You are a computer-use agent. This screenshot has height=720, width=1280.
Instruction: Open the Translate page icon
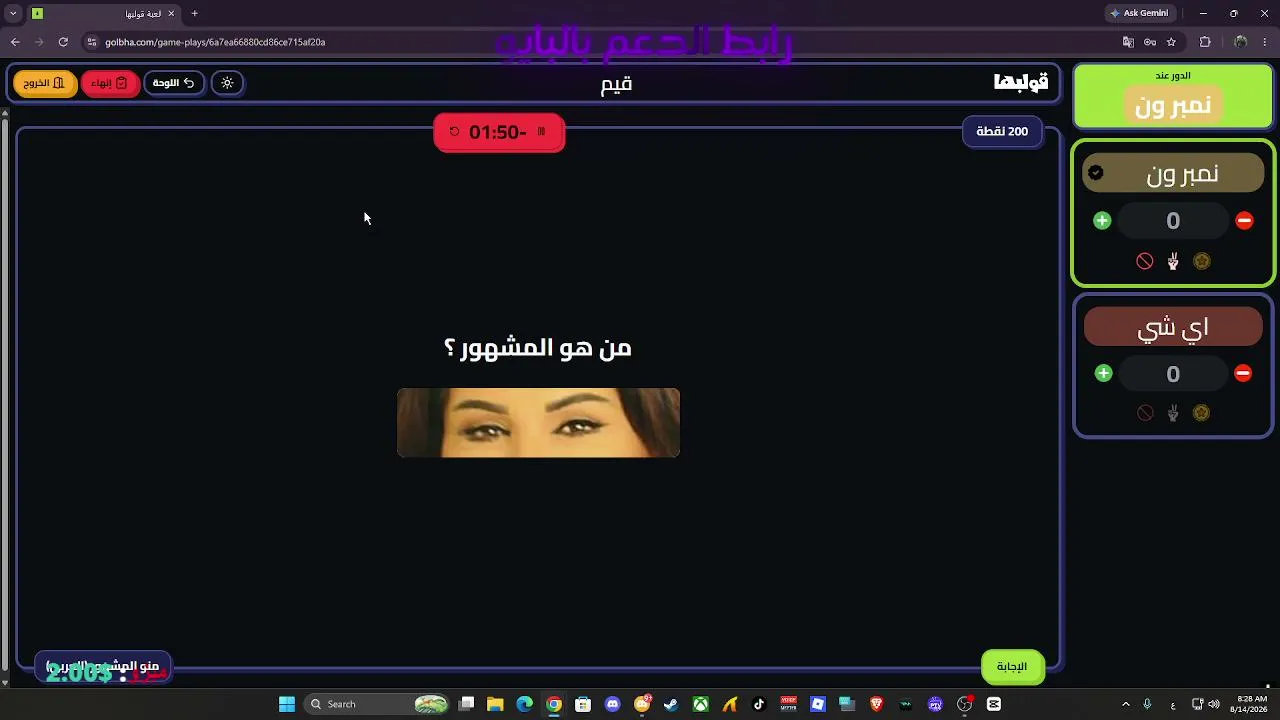(x=1128, y=42)
